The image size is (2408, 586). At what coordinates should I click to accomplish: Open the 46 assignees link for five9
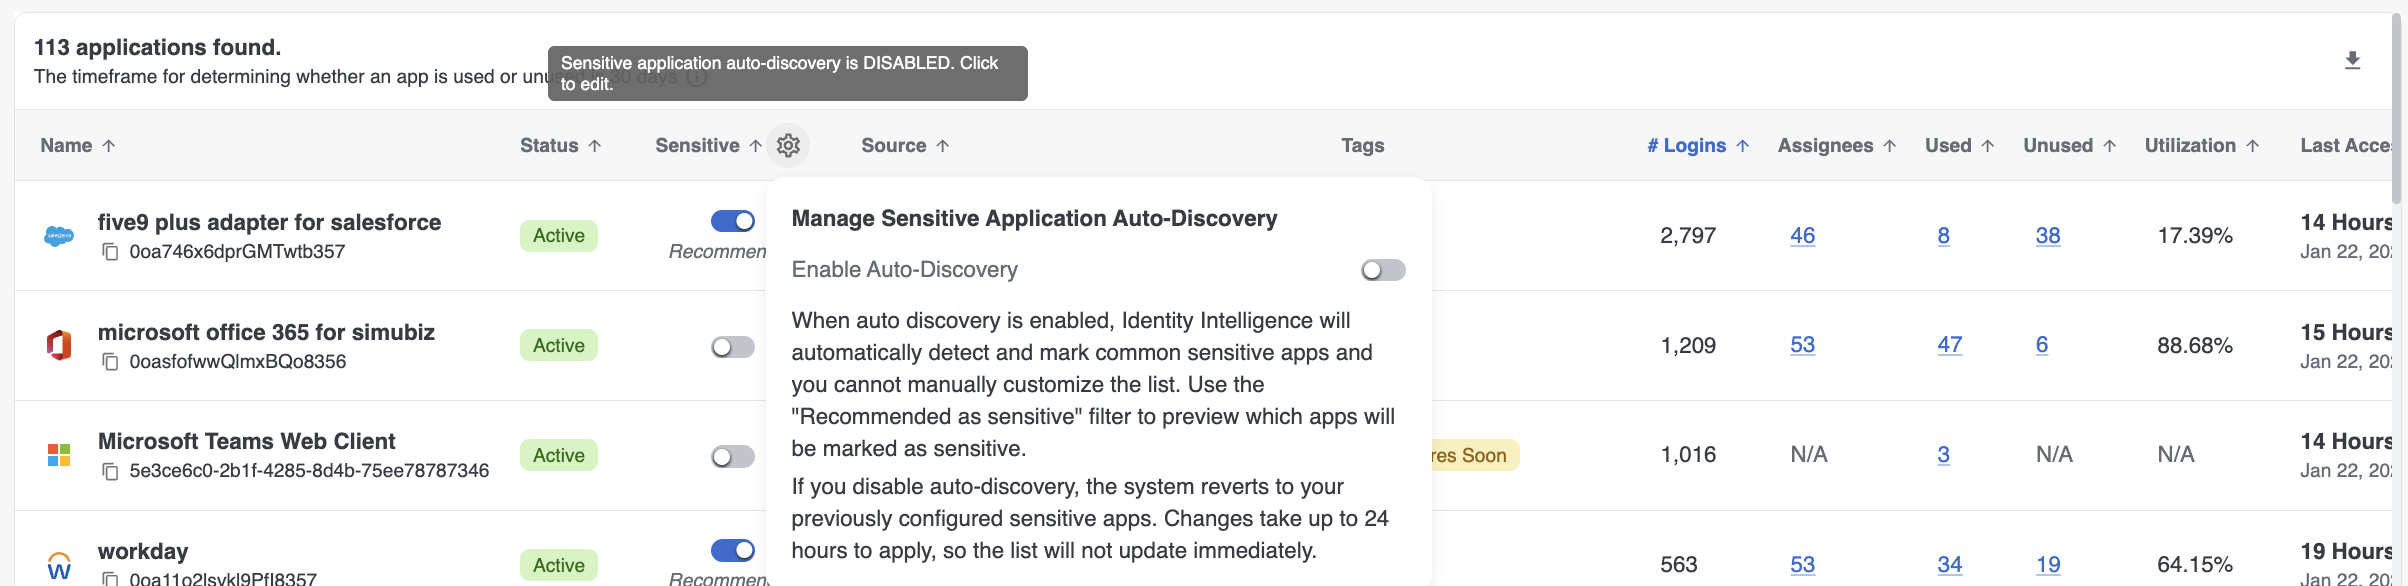click(1802, 236)
